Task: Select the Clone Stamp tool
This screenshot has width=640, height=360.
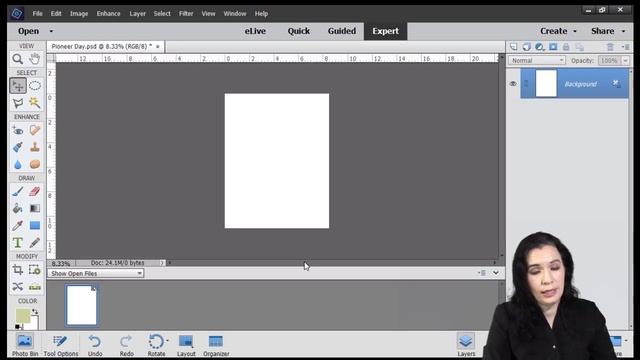Action: [35, 147]
